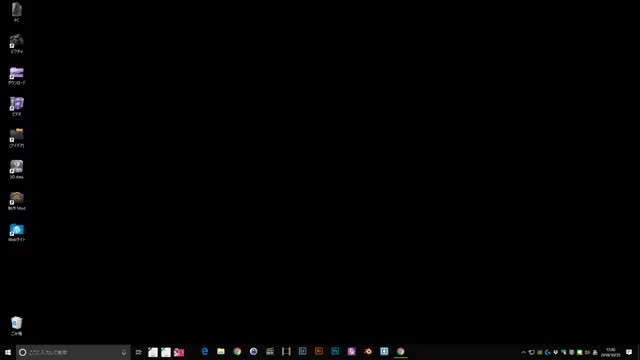This screenshot has height=360, width=640.
Task: Open the blue bracket icon right of Blender
Action: coord(384,351)
